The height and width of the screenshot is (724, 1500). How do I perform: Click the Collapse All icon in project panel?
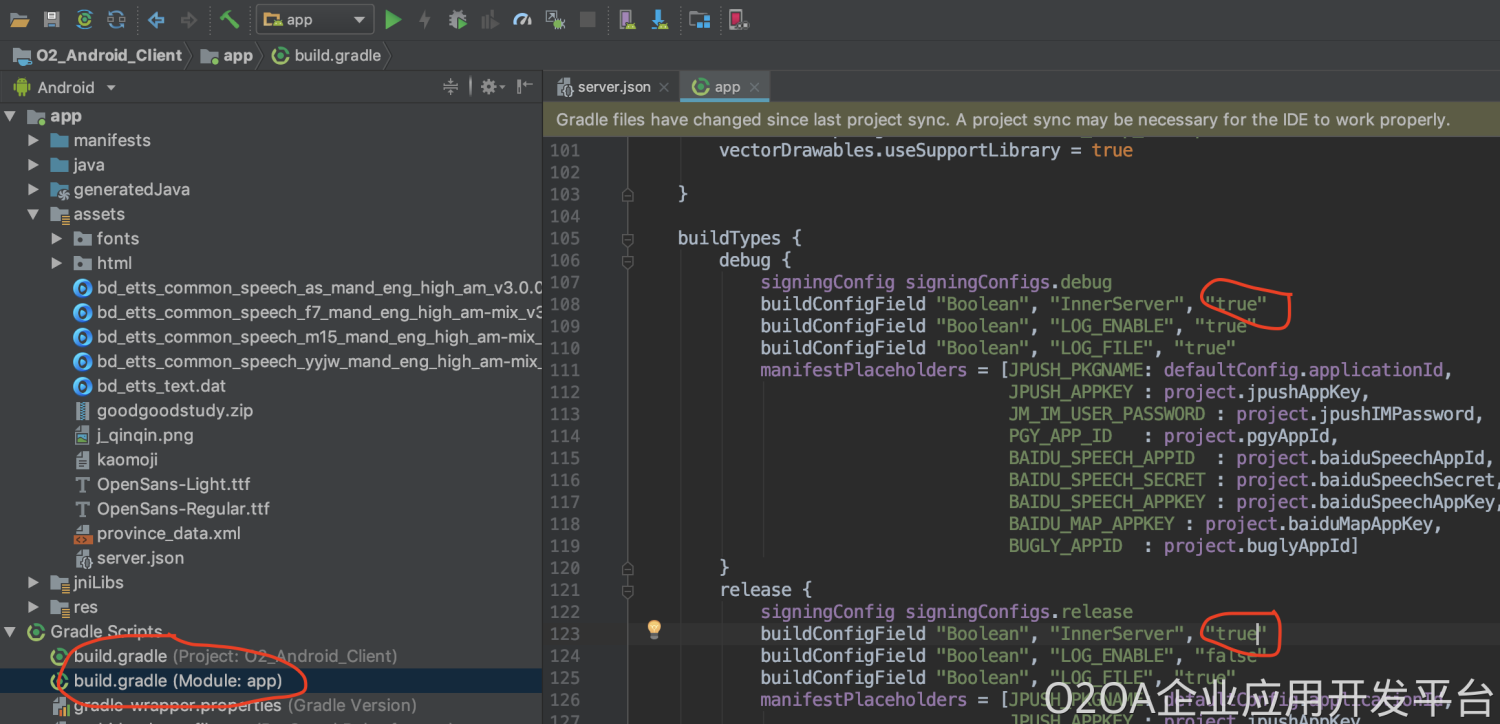tap(450, 87)
